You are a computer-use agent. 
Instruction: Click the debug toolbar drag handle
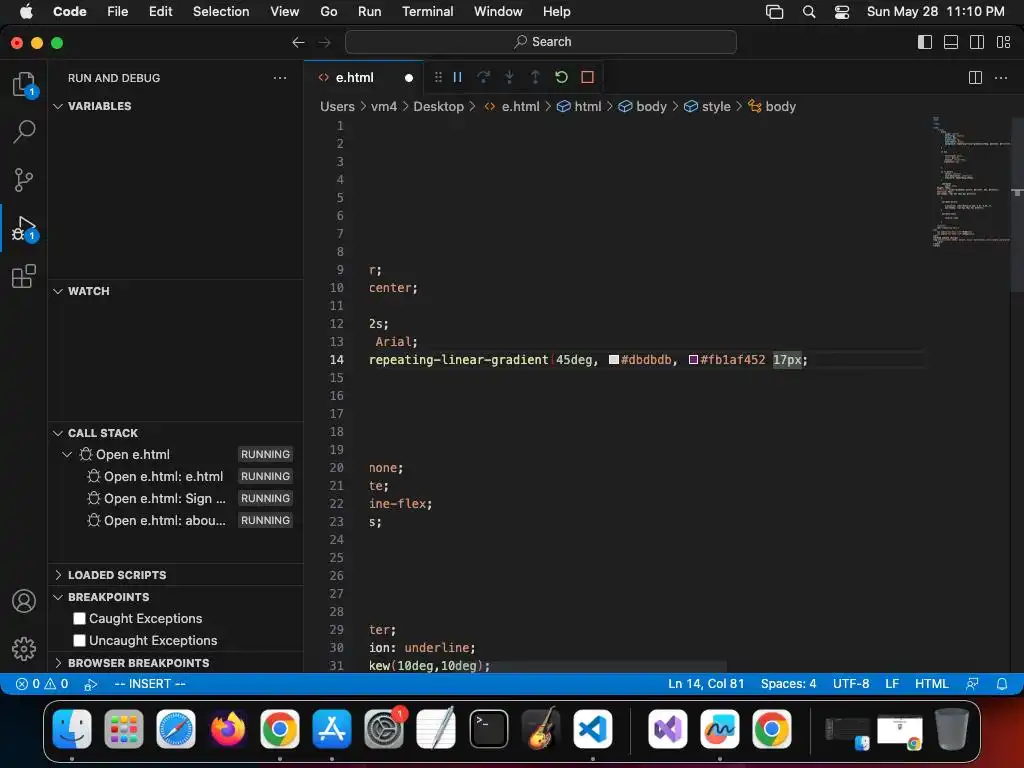coord(438,77)
